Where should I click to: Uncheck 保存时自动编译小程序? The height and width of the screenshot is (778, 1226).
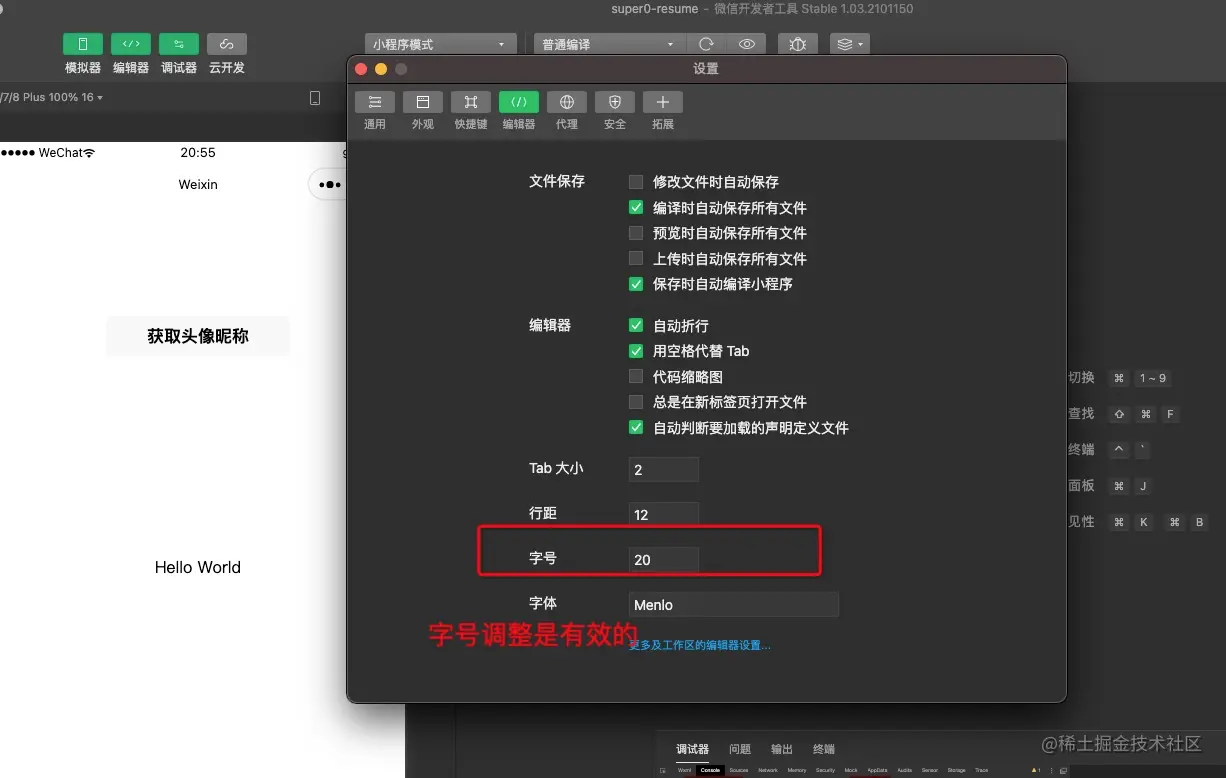pos(636,284)
